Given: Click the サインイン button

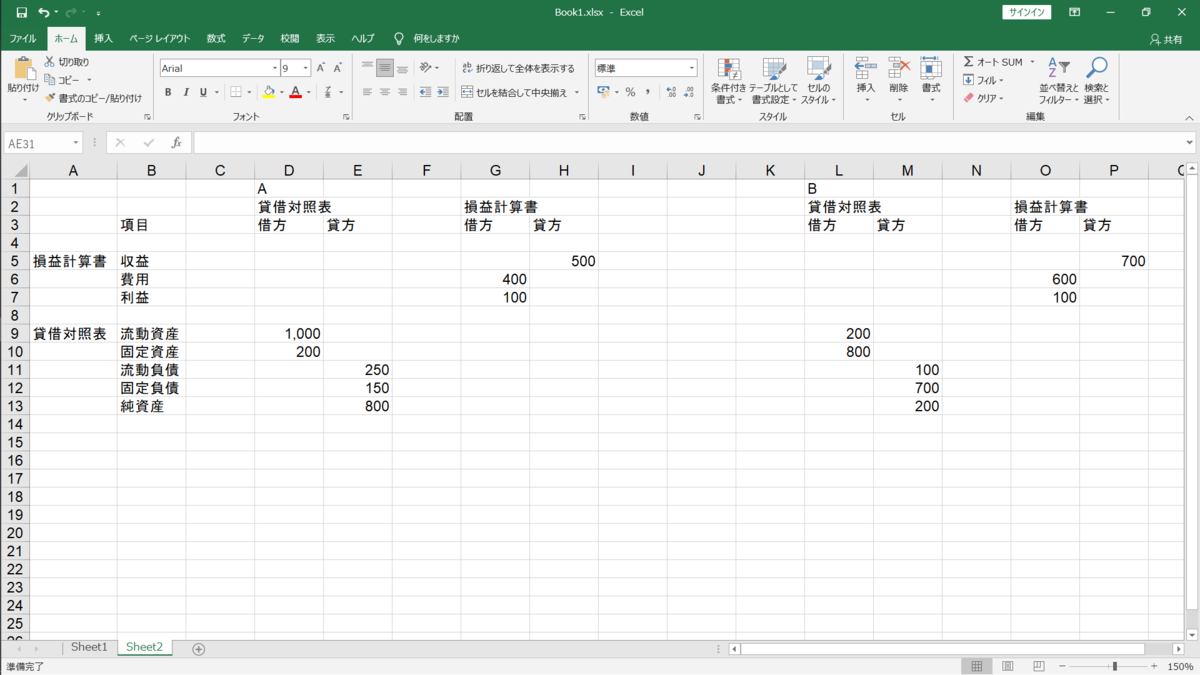Looking at the screenshot, I should click(1025, 12).
